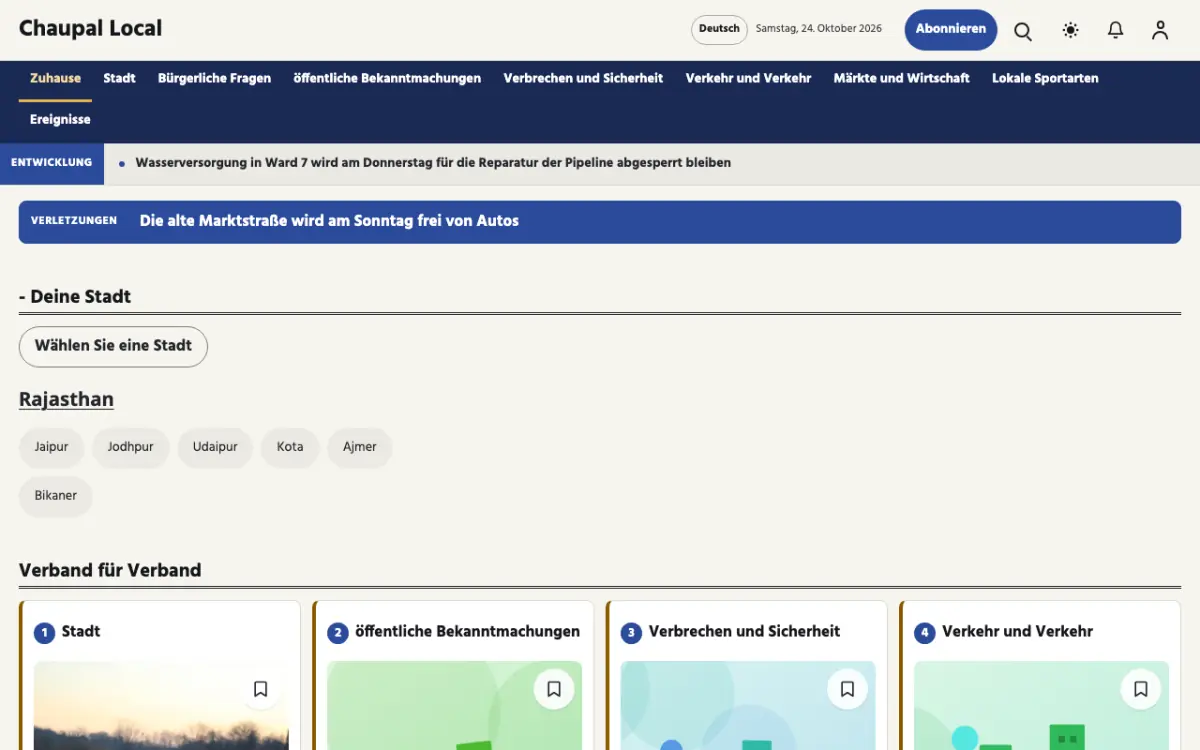1200x750 pixels.
Task: Select the Jodhpur city chip
Action: click(131, 447)
